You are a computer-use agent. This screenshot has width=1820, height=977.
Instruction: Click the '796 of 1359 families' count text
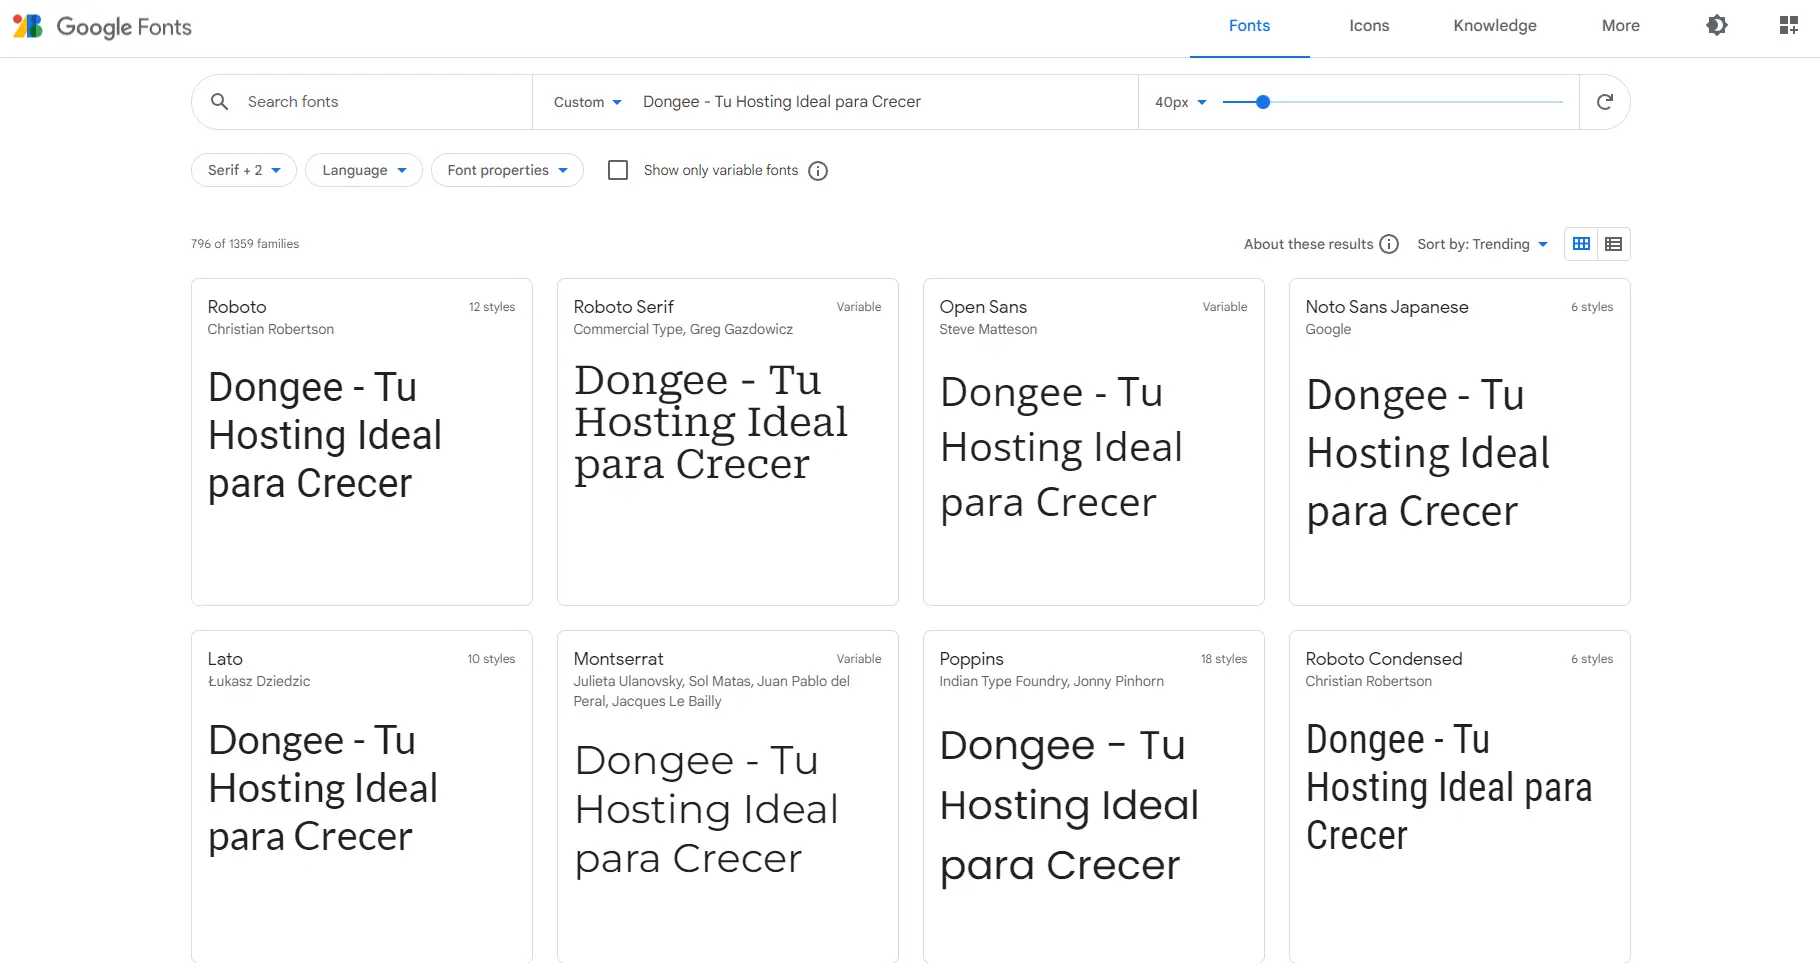(245, 244)
